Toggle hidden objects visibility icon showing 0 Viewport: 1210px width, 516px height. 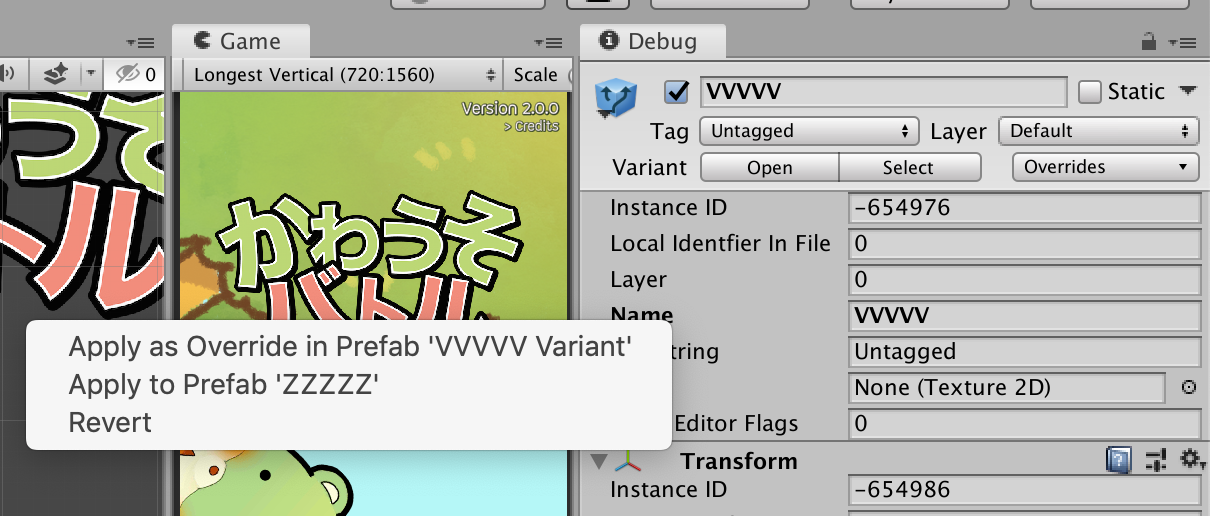pyautogui.click(x=135, y=73)
